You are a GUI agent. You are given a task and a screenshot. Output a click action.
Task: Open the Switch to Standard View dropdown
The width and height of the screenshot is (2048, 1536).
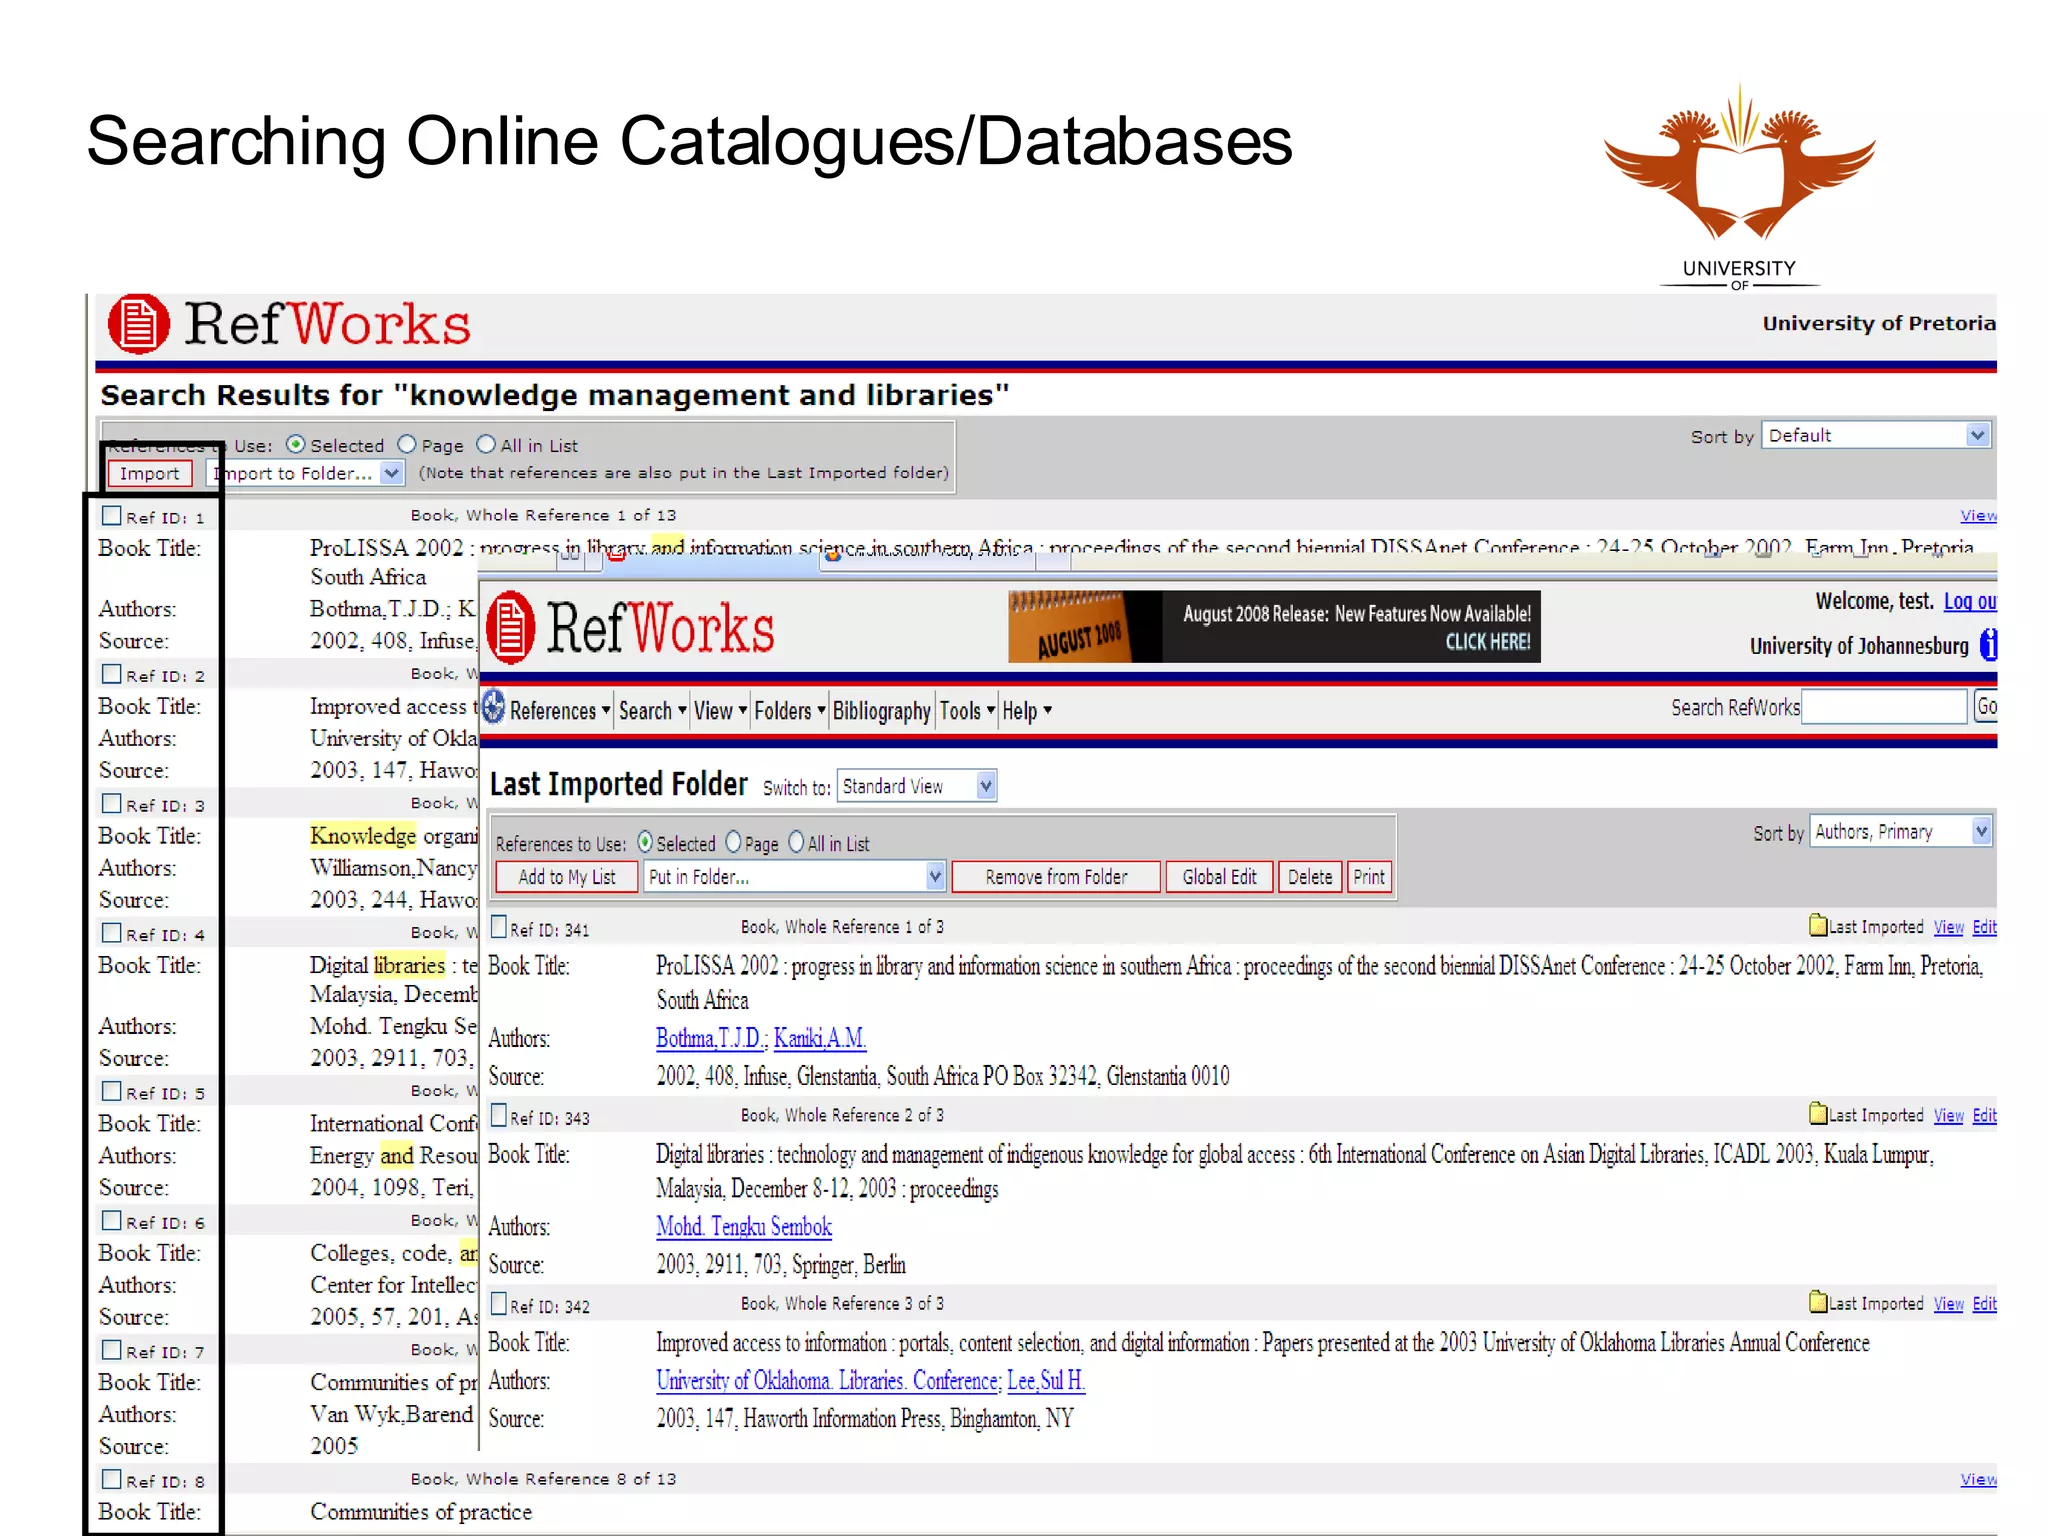pyautogui.click(x=917, y=786)
